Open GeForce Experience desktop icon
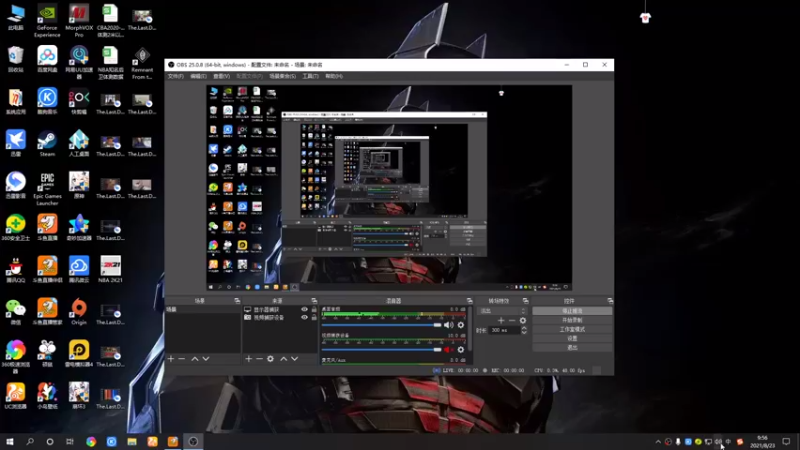Screen dimensions: 800x450 (x=47, y=21)
